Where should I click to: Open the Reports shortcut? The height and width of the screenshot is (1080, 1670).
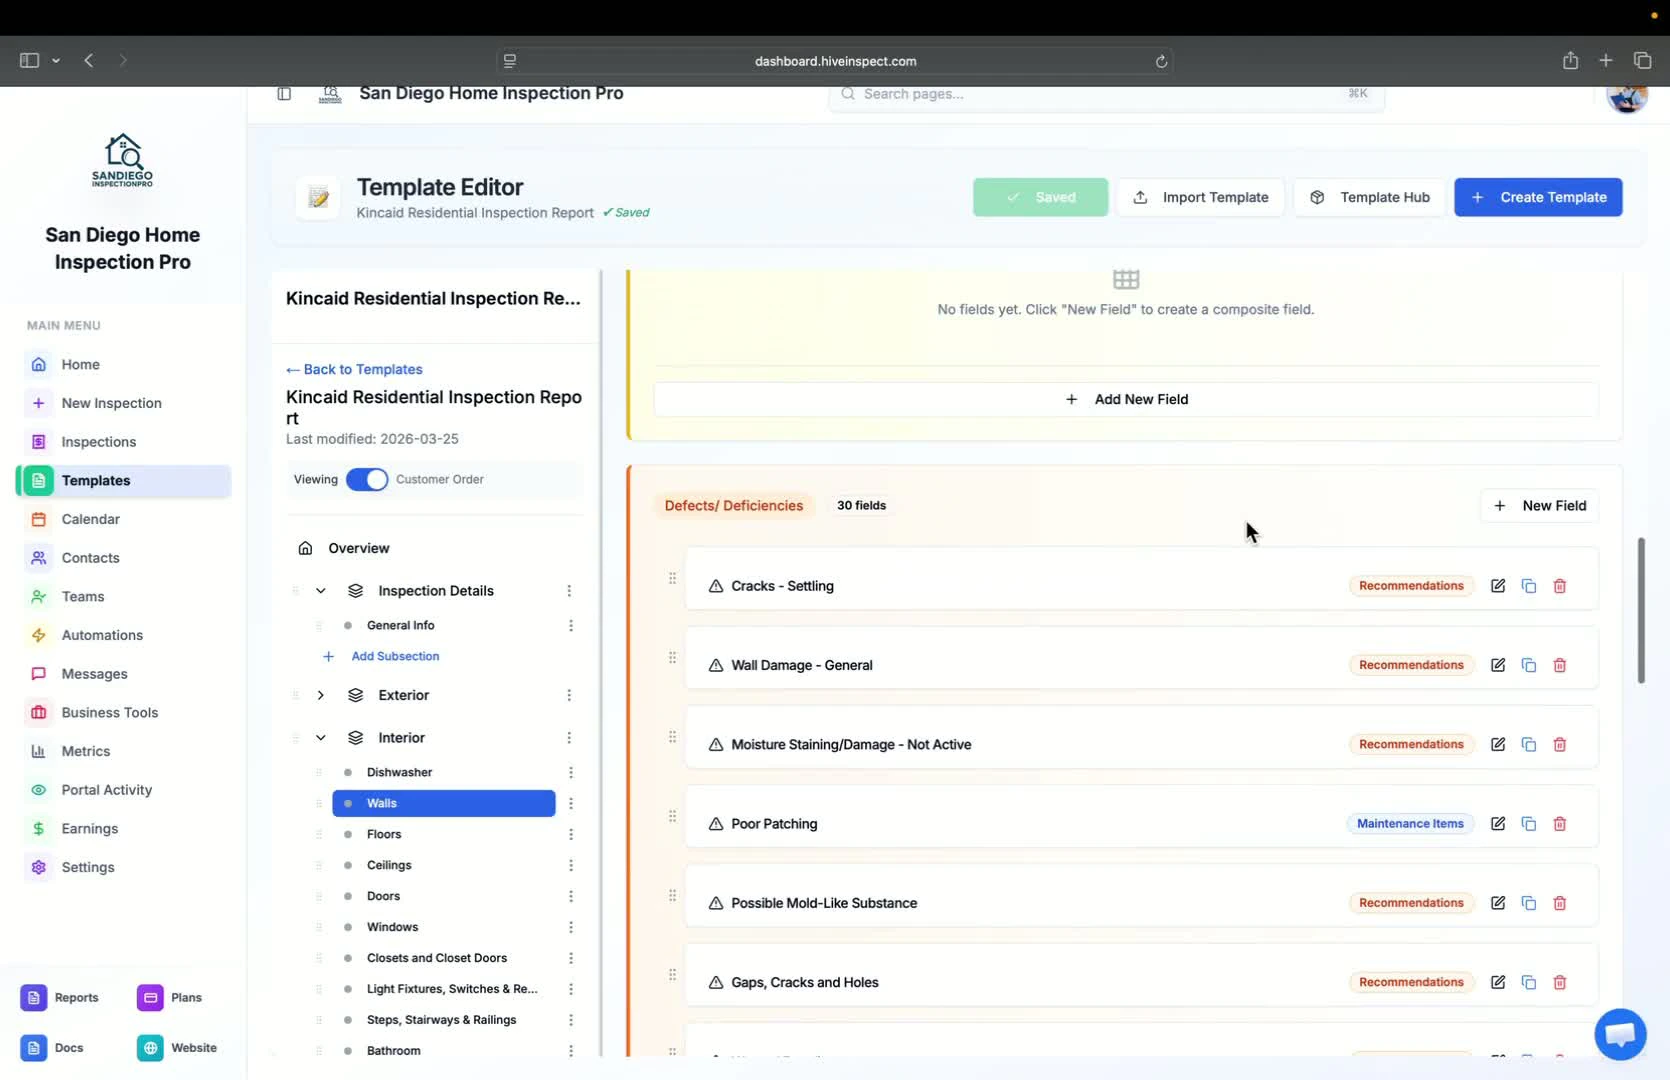61,998
